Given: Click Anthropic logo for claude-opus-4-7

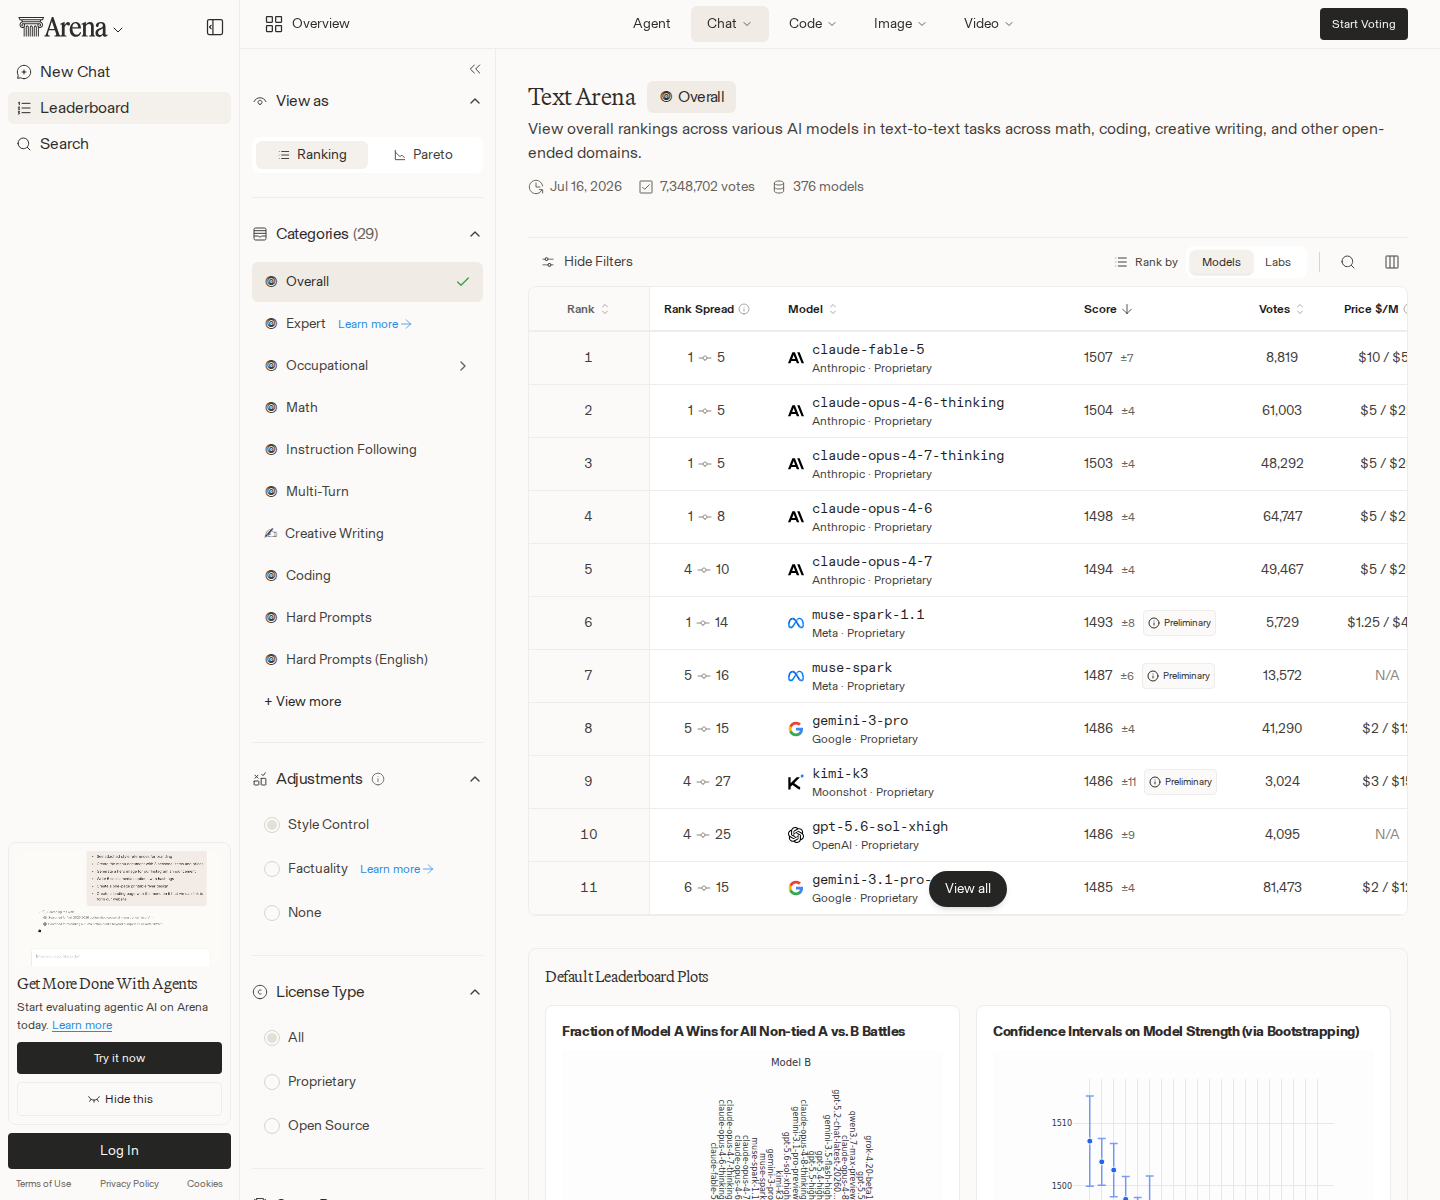Looking at the screenshot, I should pos(796,570).
